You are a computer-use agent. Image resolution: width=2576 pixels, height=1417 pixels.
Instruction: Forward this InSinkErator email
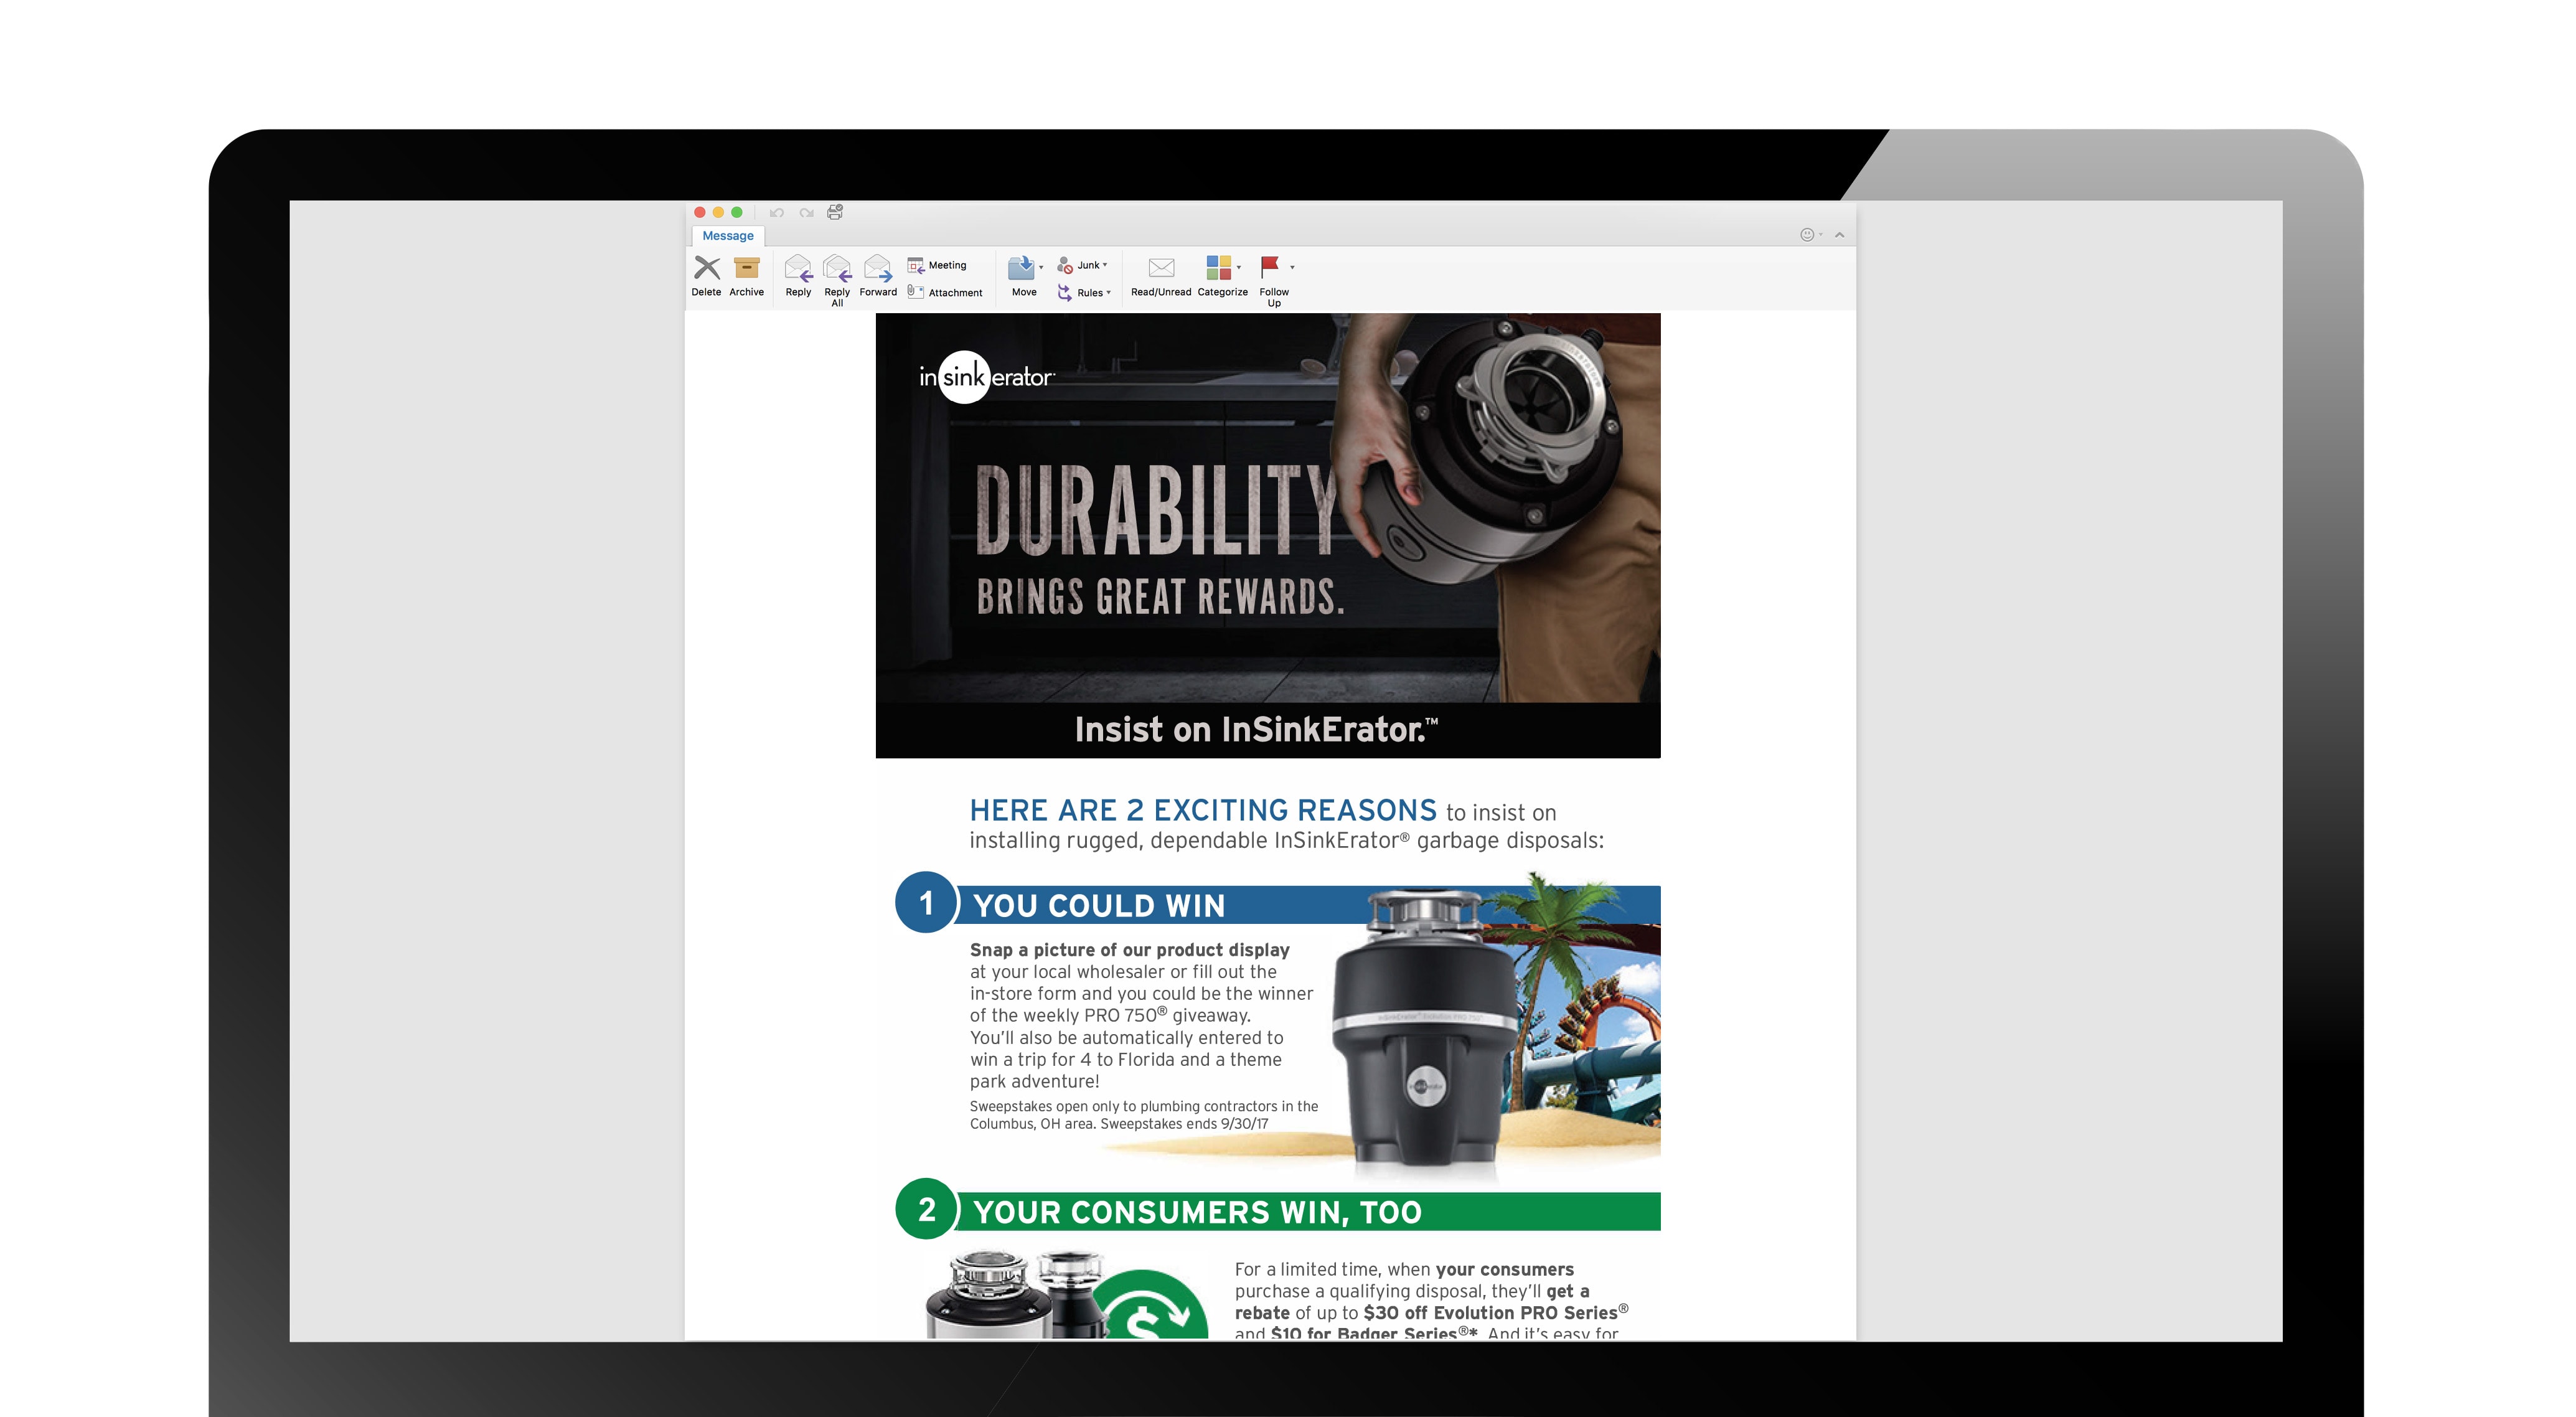tap(878, 275)
